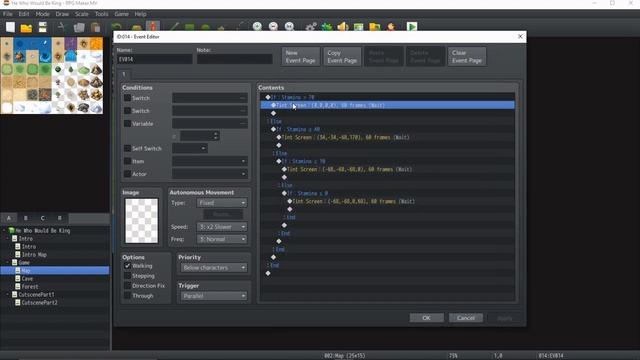Click the event Name input field

pyautogui.click(x=155, y=59)
